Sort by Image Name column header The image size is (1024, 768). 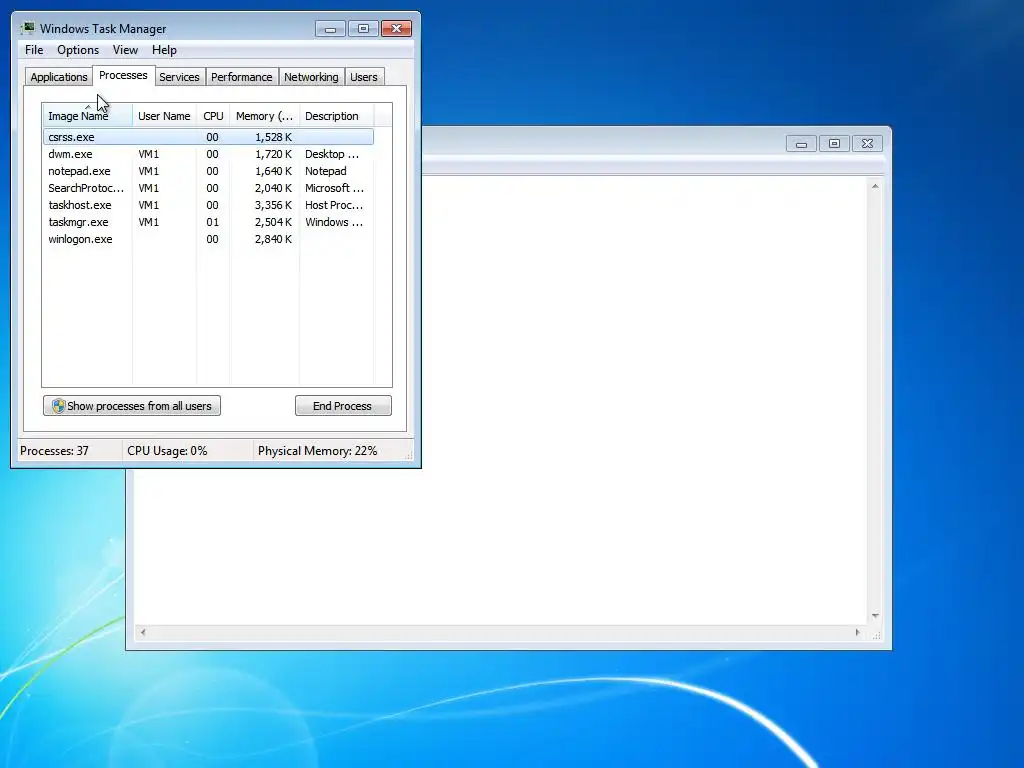coord(87,116)
